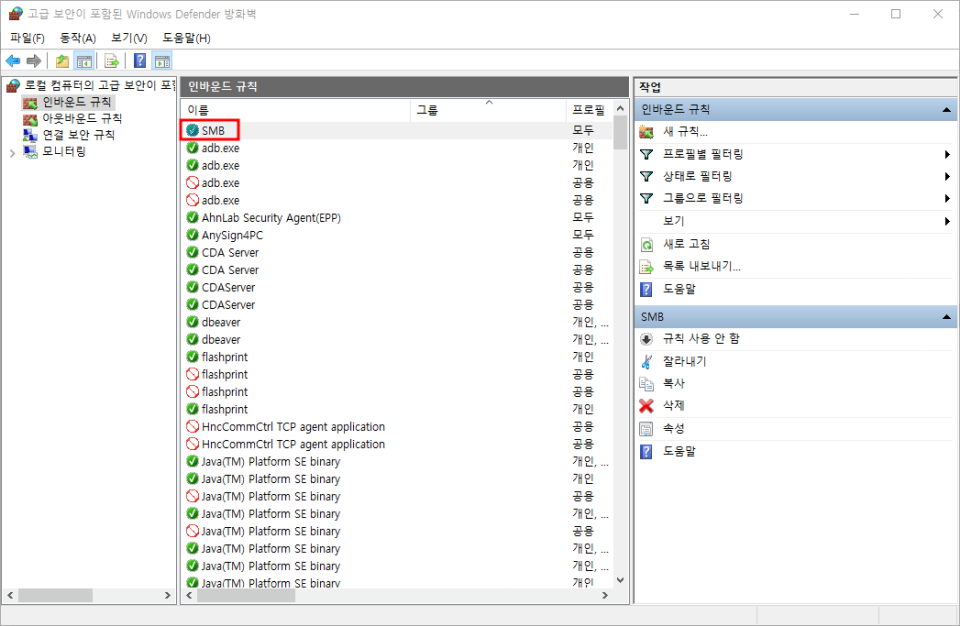Click 속성 action for SMB
960x626 pixels.
point(673,429)
